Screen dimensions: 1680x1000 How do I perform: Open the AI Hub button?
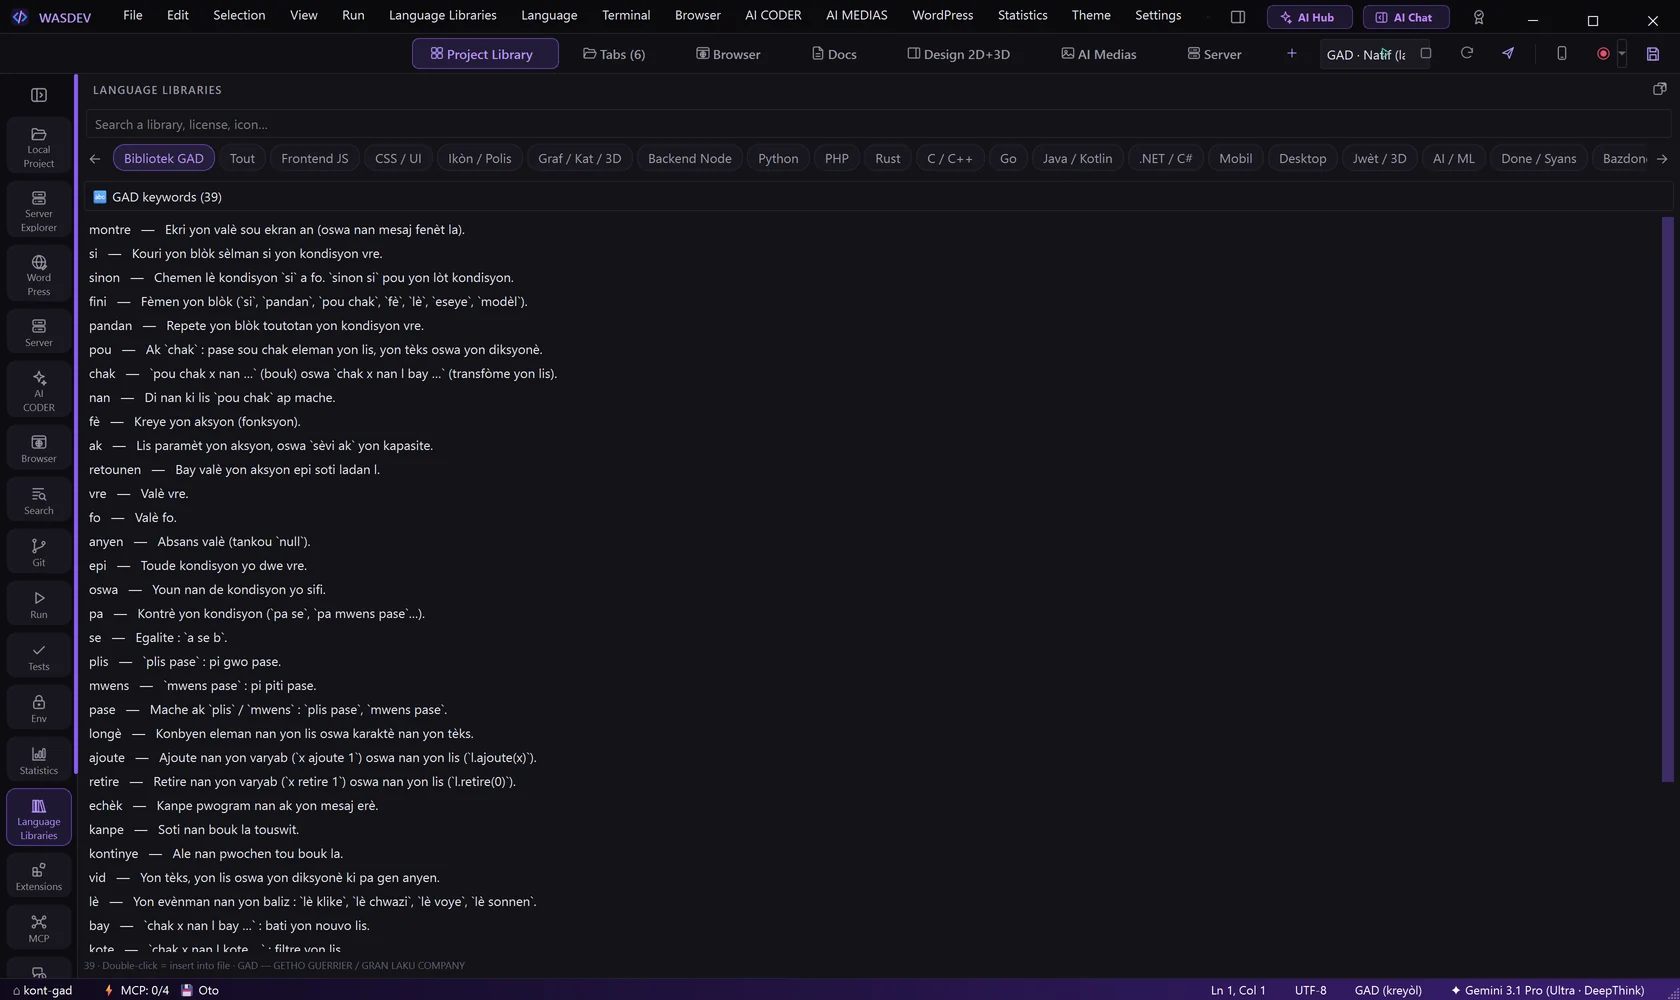point(1309,17)
